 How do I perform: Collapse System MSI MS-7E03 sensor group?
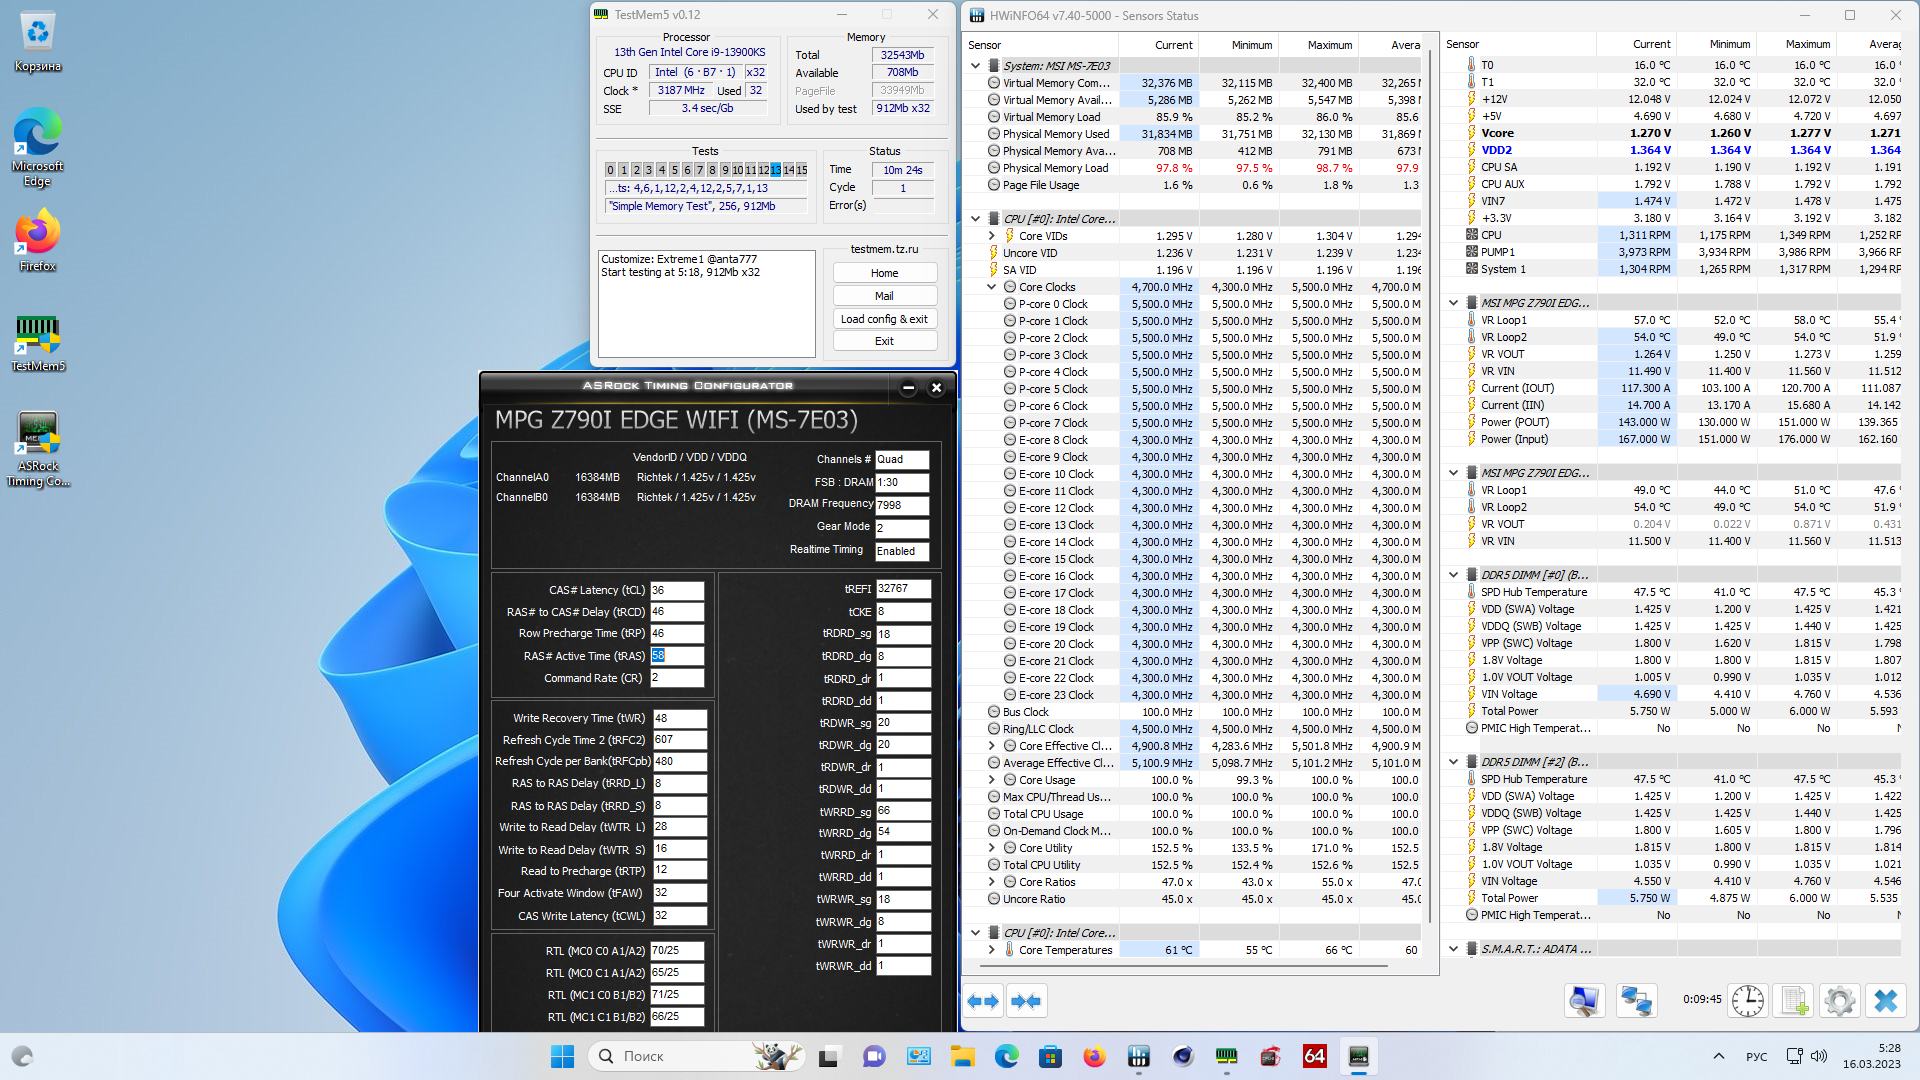click(976, 66)
